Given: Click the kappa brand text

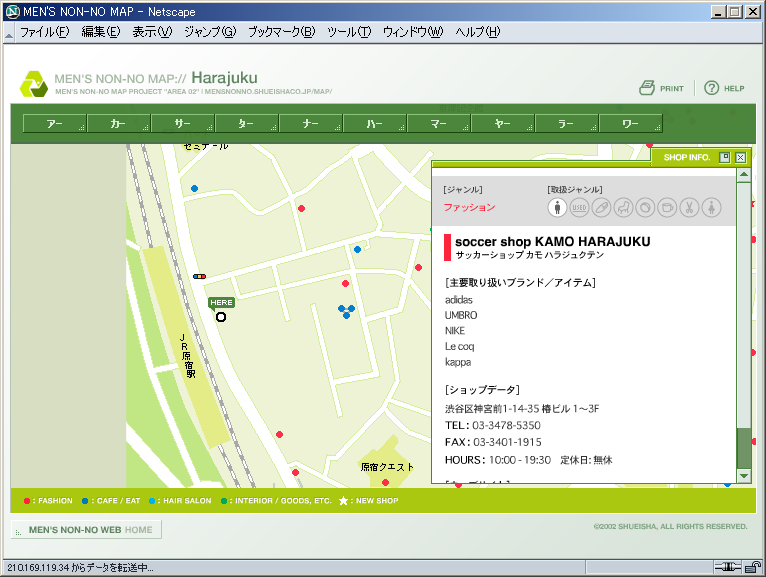Looking at the screenshot, I should click(458, 363).
